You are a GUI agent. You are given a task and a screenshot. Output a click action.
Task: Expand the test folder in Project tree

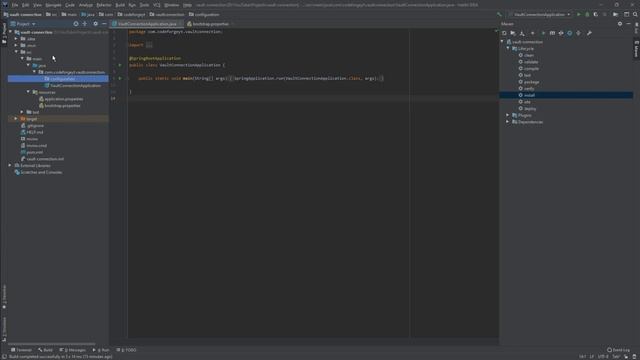22,112
